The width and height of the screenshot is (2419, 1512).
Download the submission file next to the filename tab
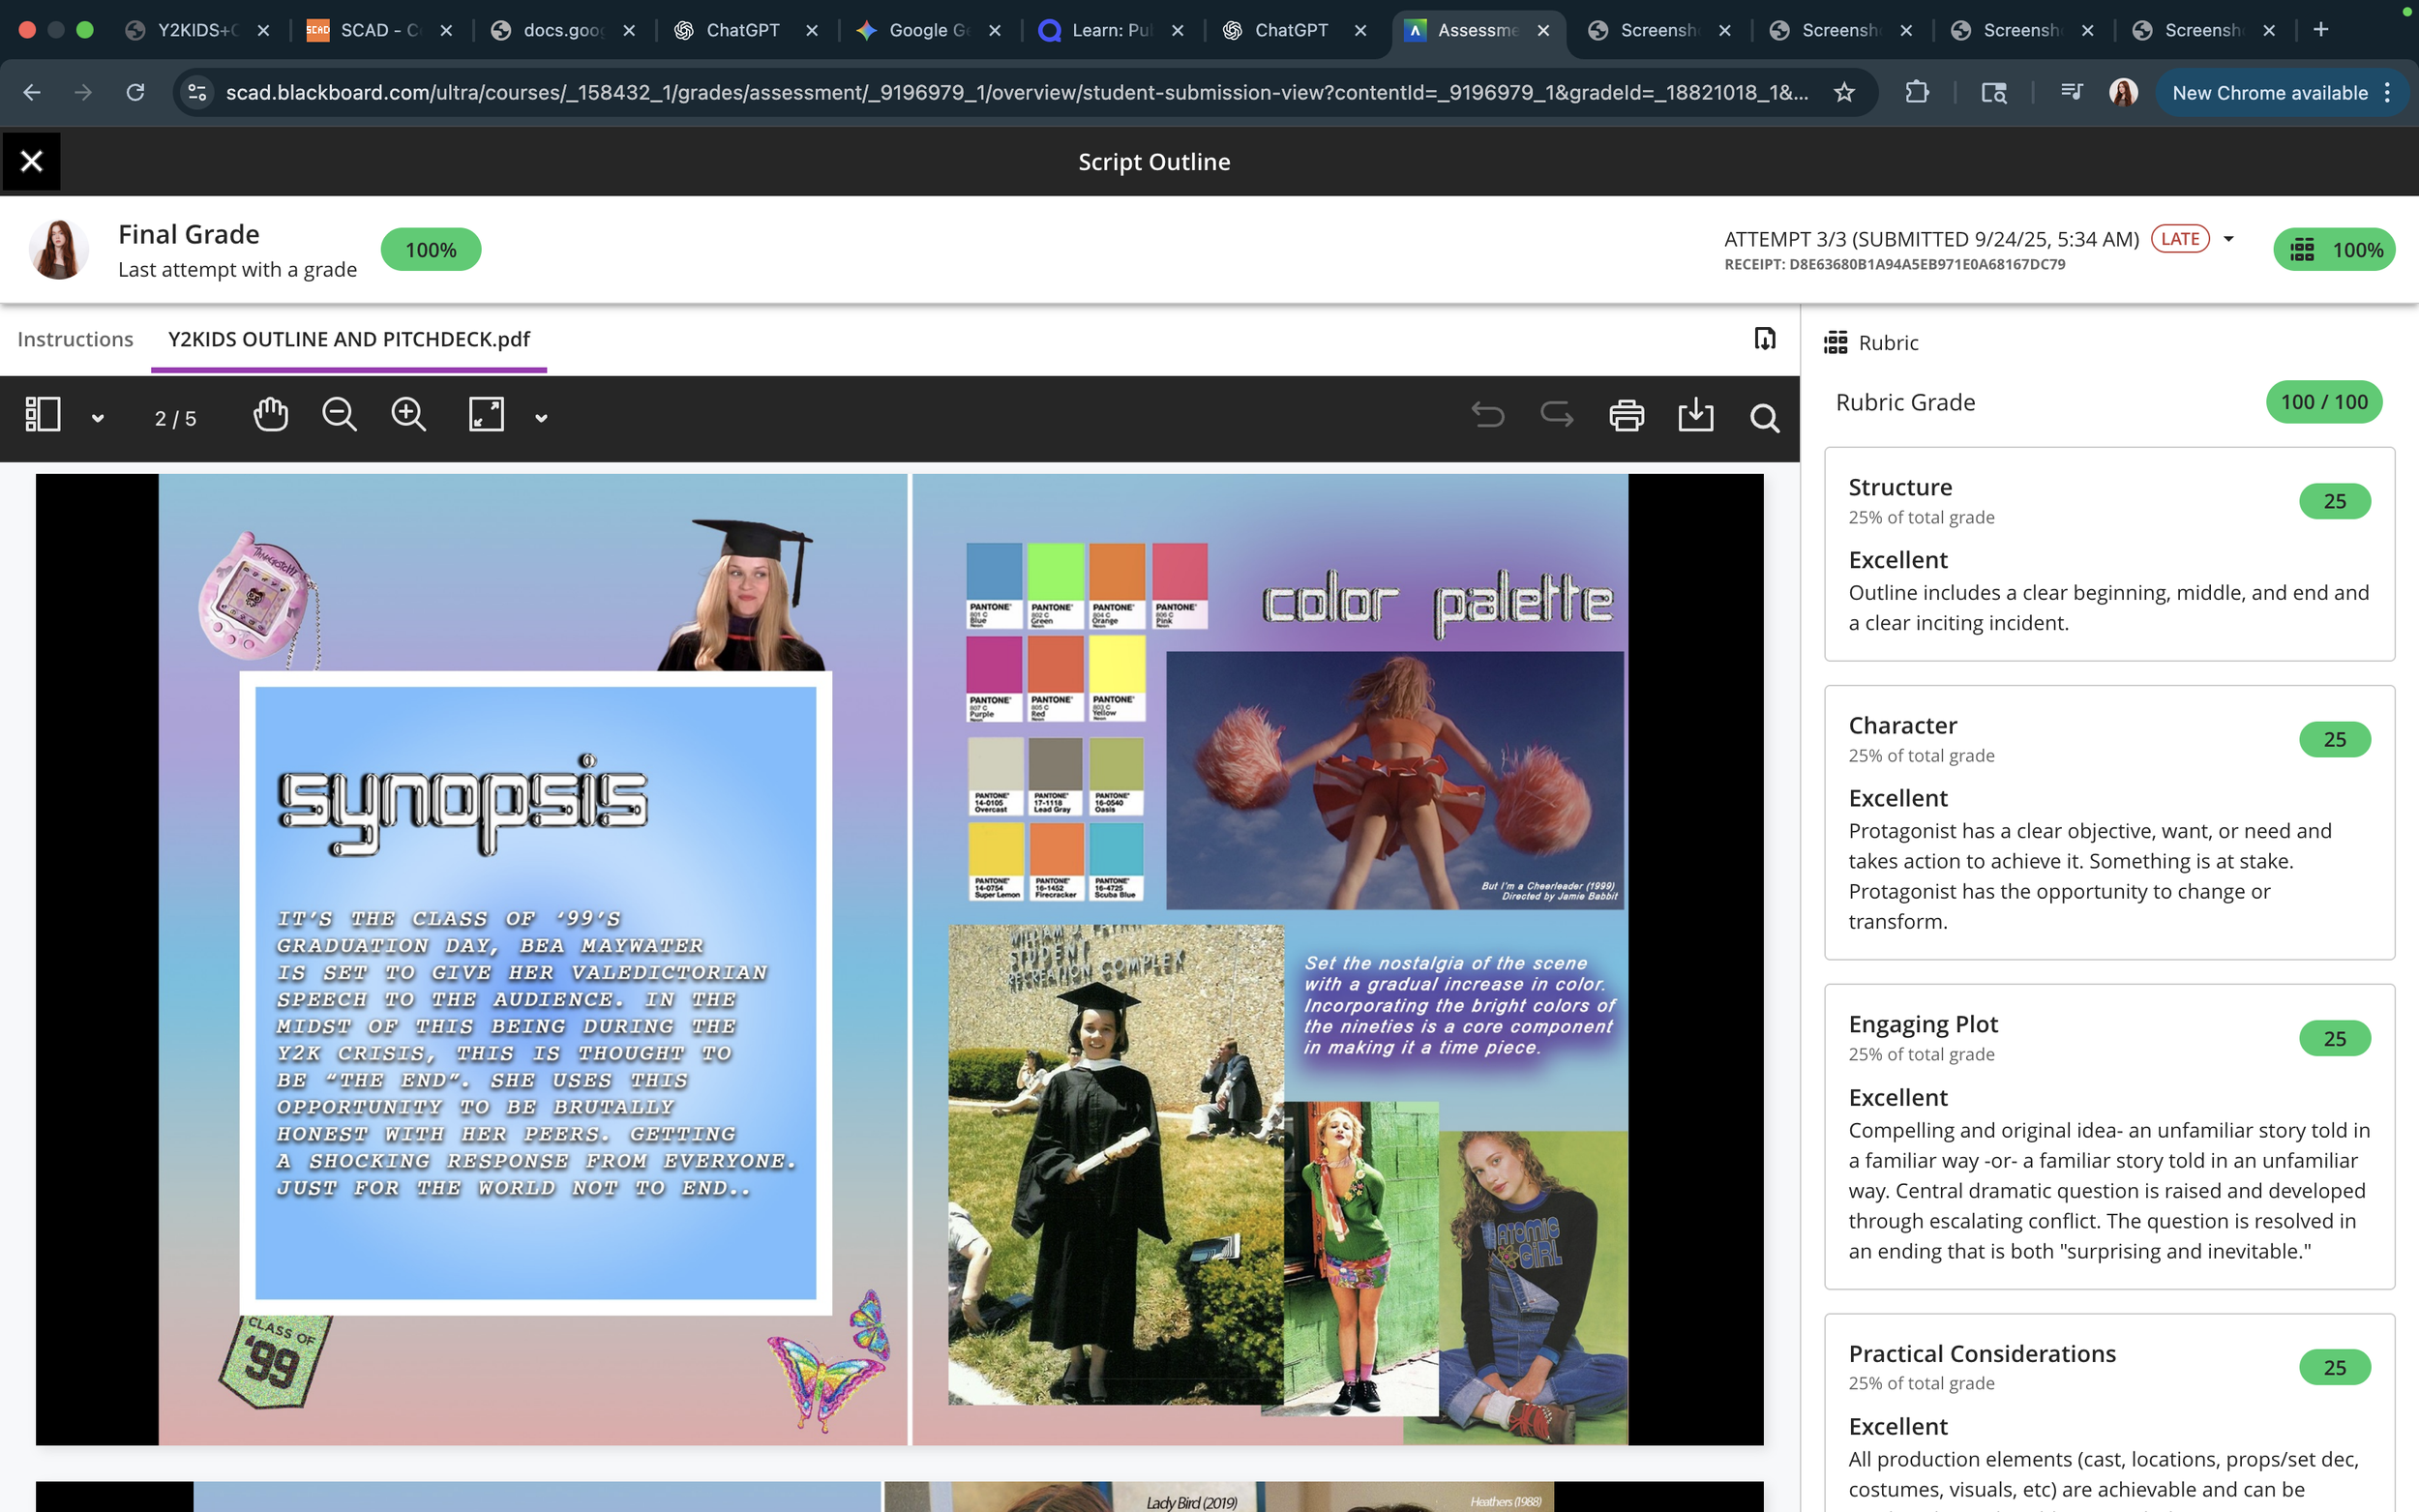(1764, 339)
